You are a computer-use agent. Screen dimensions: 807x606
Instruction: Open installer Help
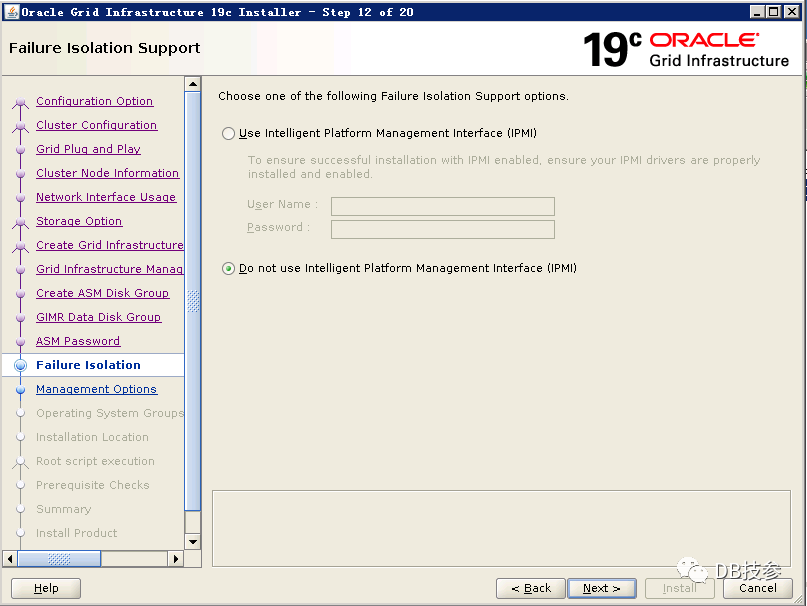click(46, 588)
